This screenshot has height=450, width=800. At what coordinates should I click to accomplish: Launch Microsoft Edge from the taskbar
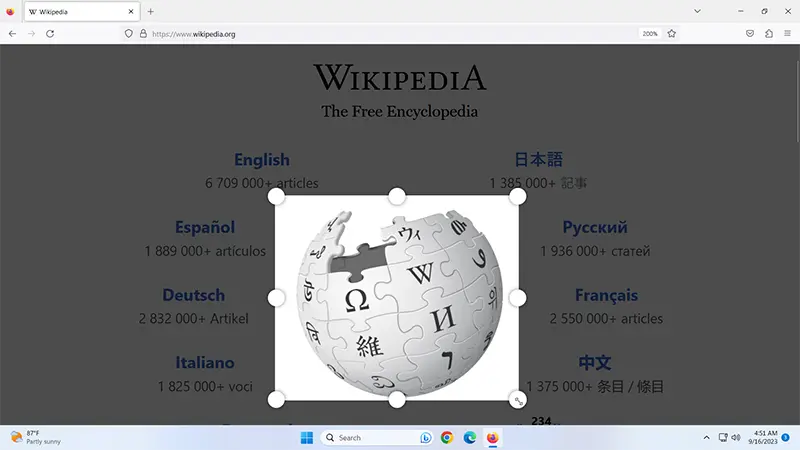[x=470, y=438]
